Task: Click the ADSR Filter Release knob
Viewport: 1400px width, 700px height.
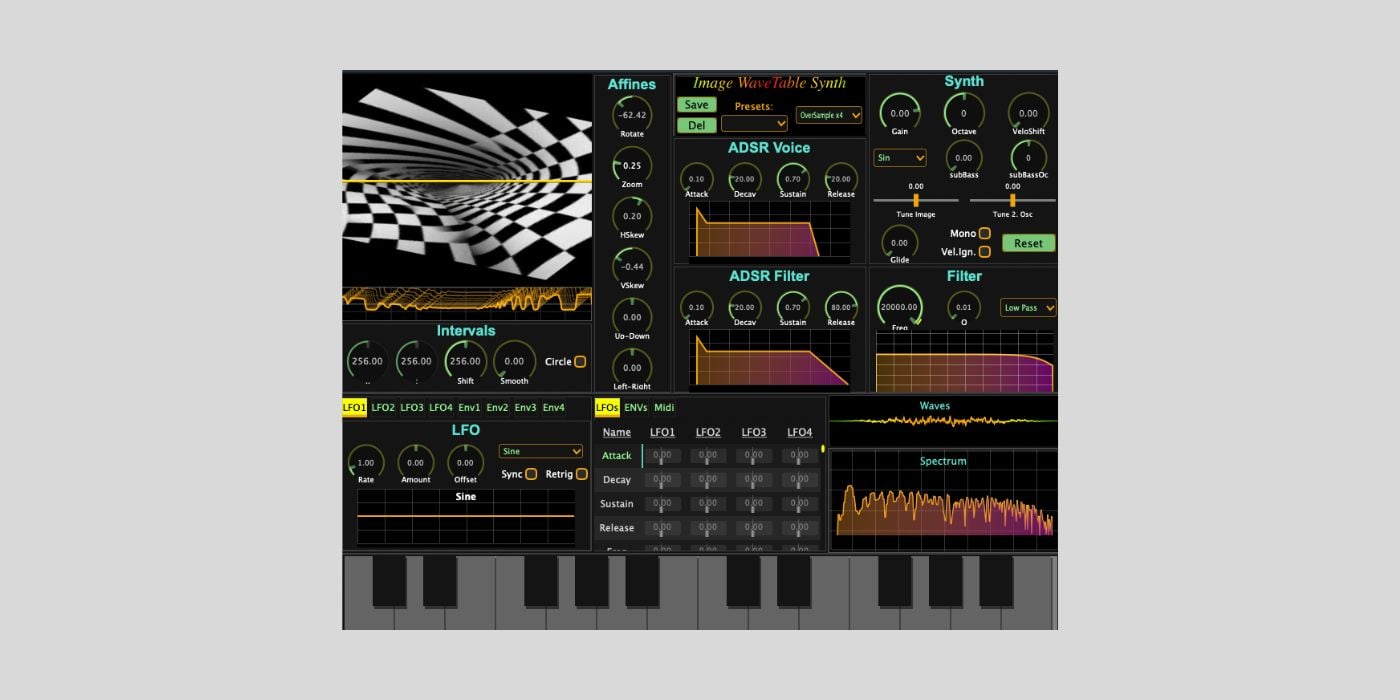Action: pos(841,307)
